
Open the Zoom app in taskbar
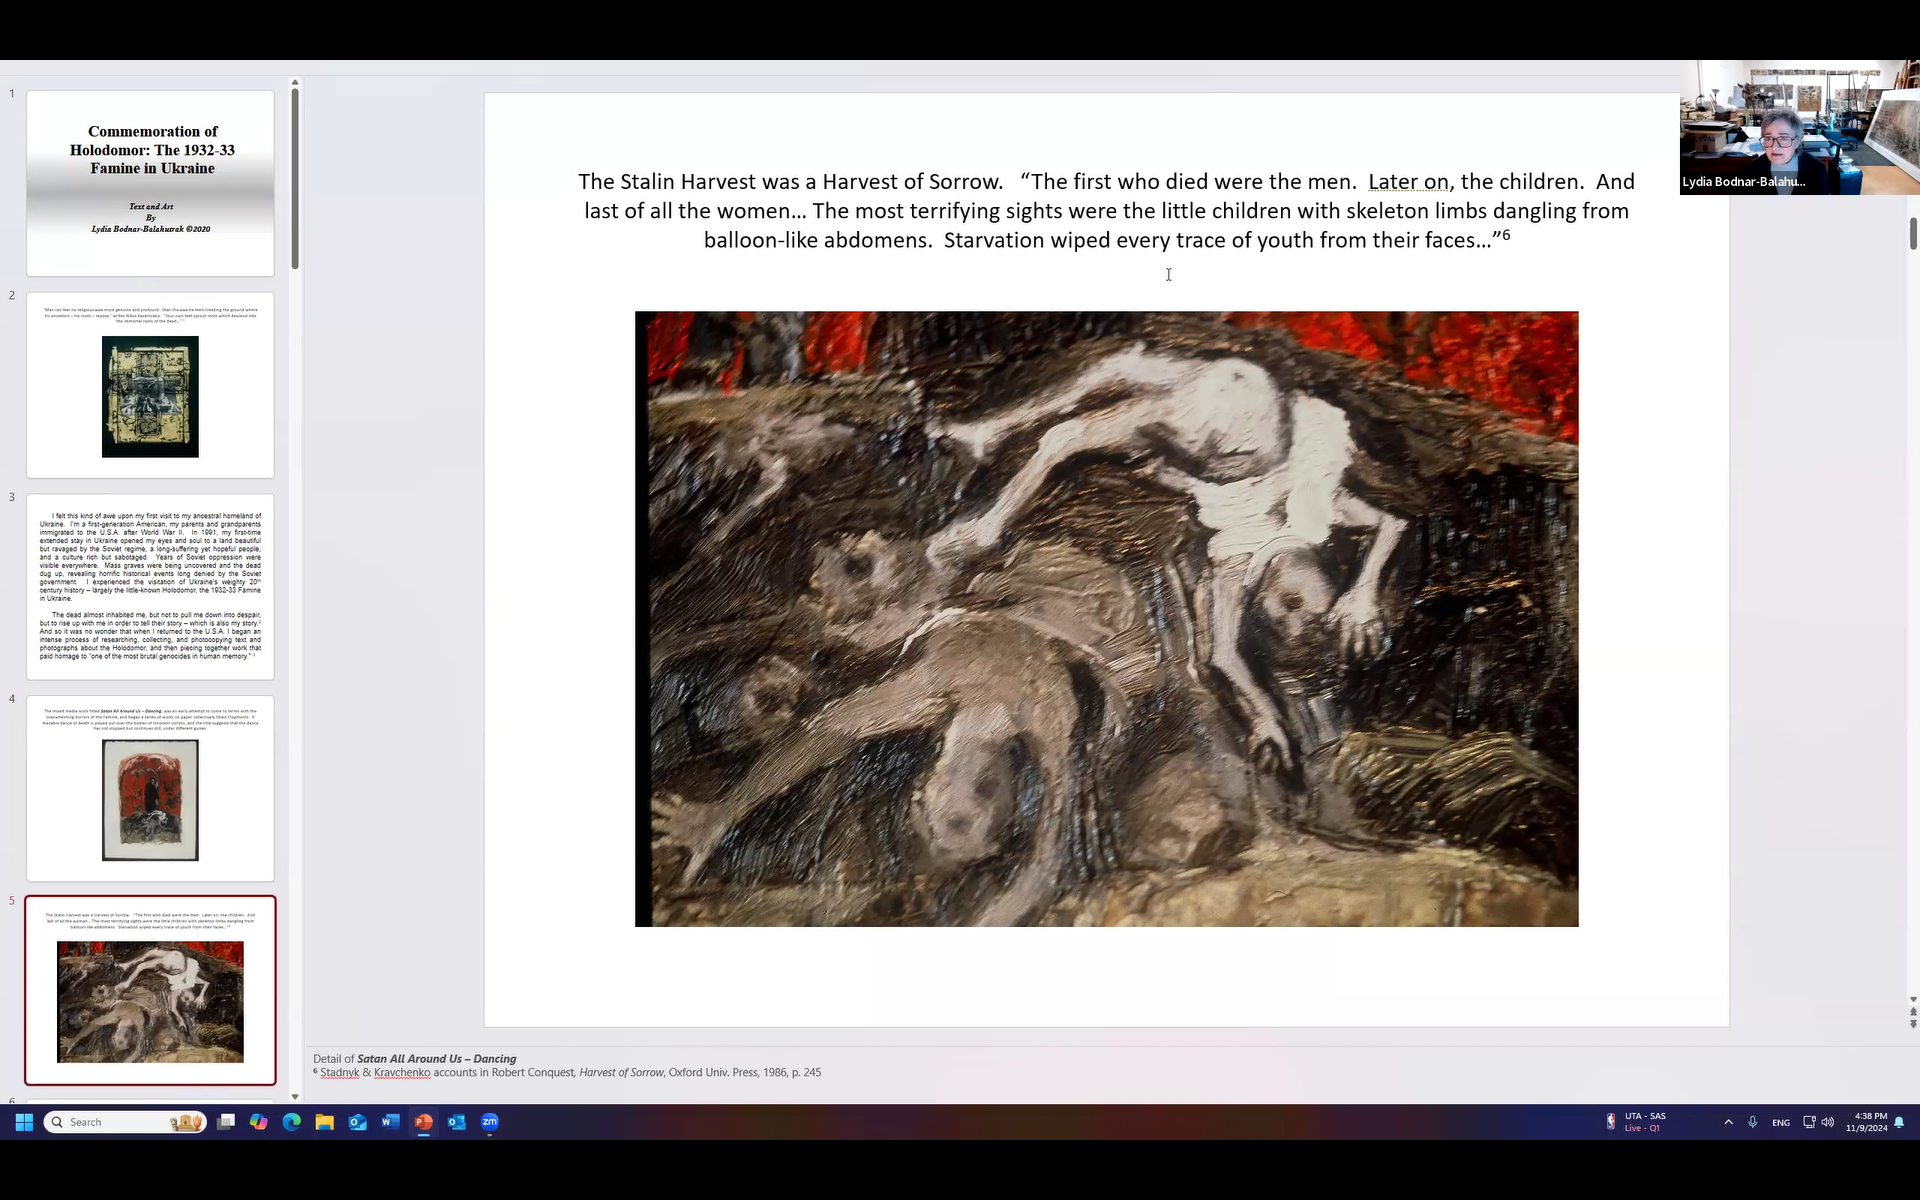pos(489,1122)
